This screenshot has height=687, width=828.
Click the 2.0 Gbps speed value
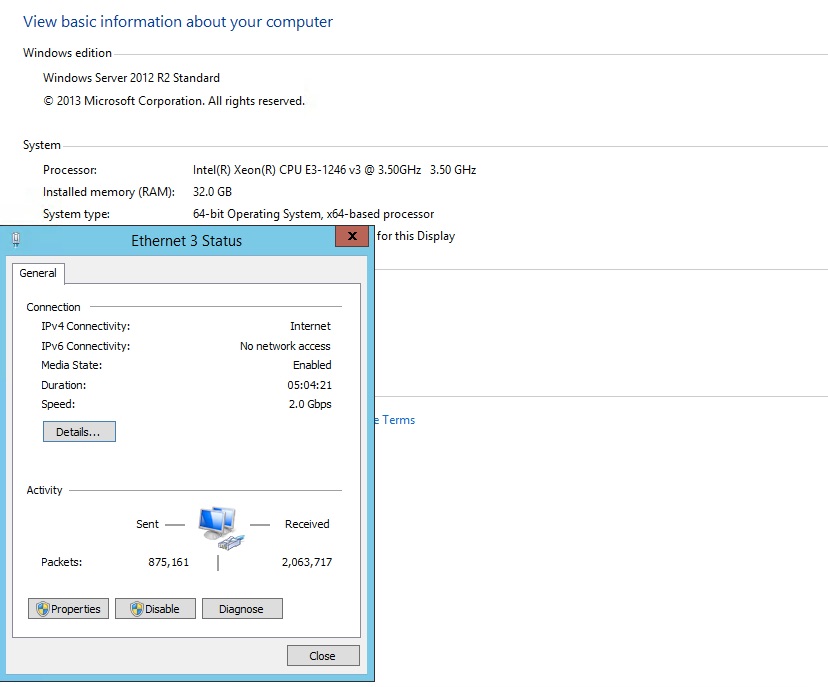click(x=310, y=404)
